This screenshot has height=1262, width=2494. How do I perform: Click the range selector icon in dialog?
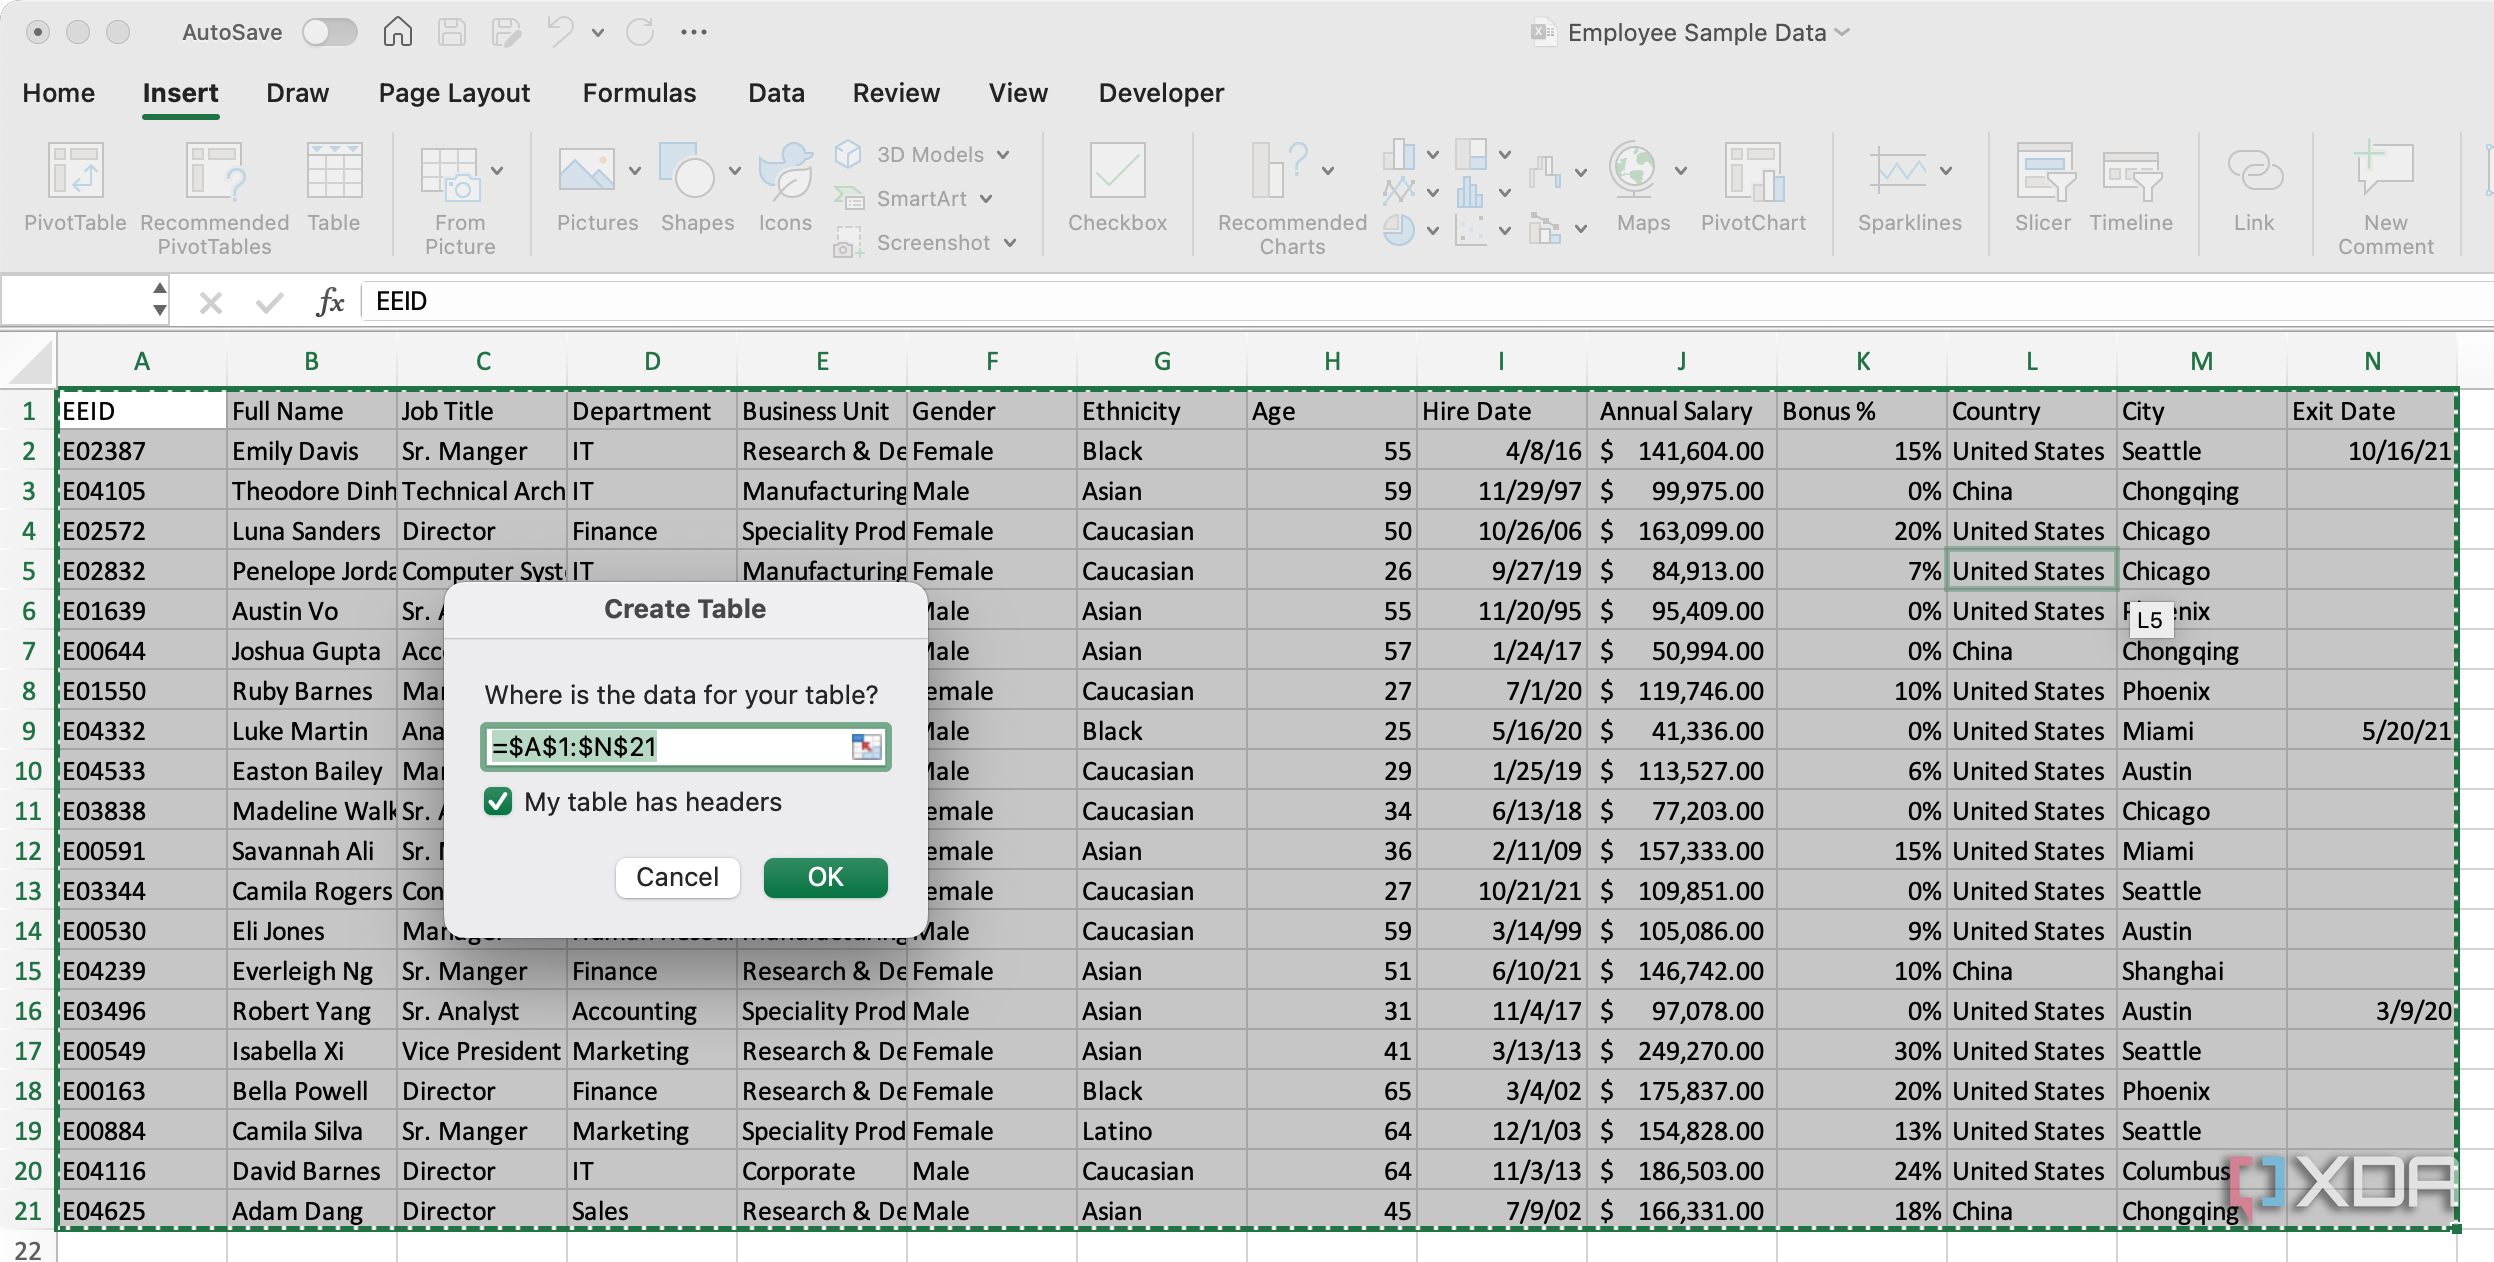tap(866, 746)
